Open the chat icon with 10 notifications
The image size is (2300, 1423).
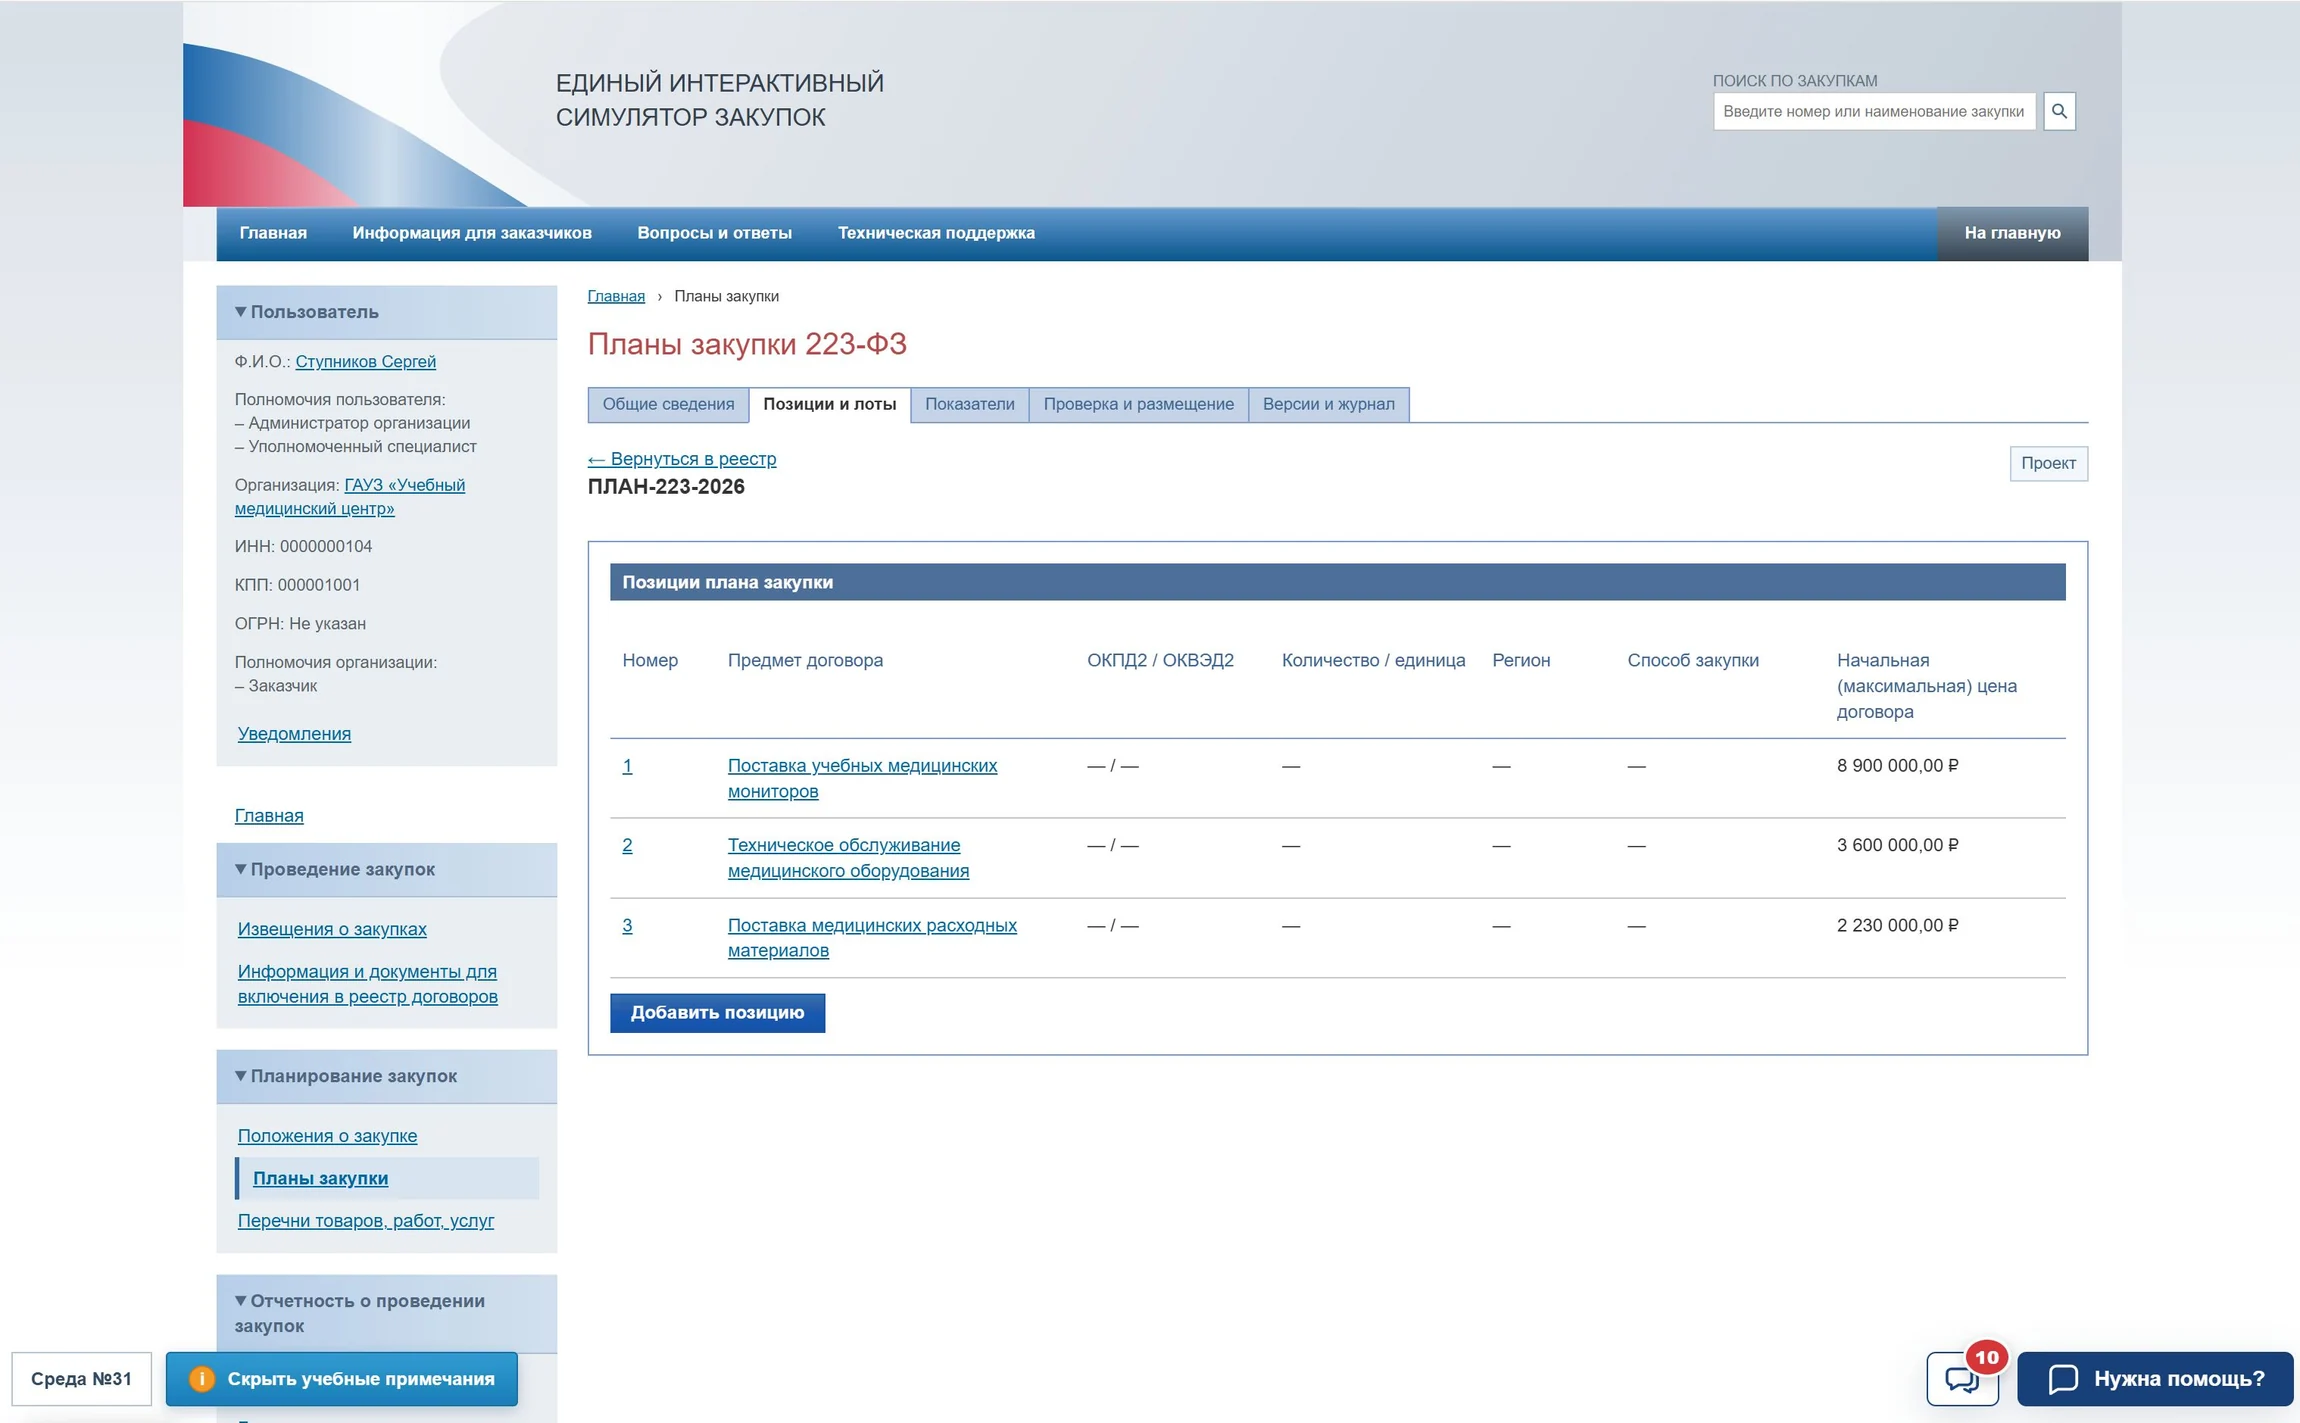1962,1379
